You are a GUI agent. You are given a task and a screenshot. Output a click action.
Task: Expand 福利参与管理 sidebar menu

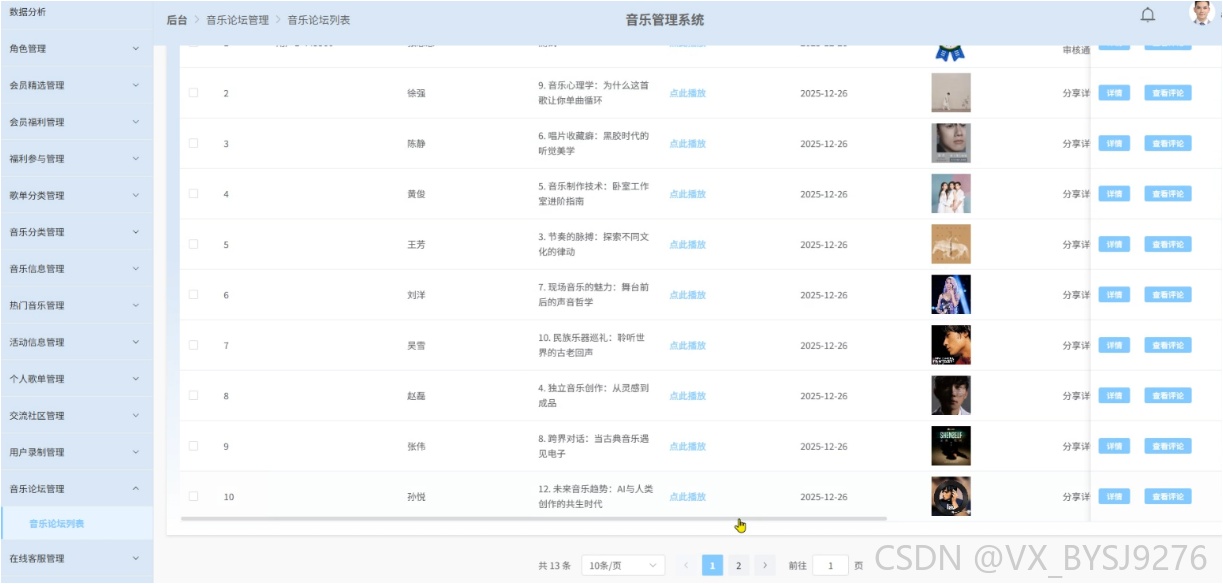76,158
